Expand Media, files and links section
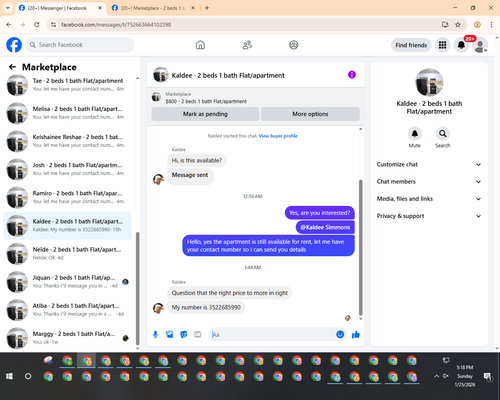Image resolution: width=500 pixels, height=400 pixels. pyautogui.click(x=429, y=199)
